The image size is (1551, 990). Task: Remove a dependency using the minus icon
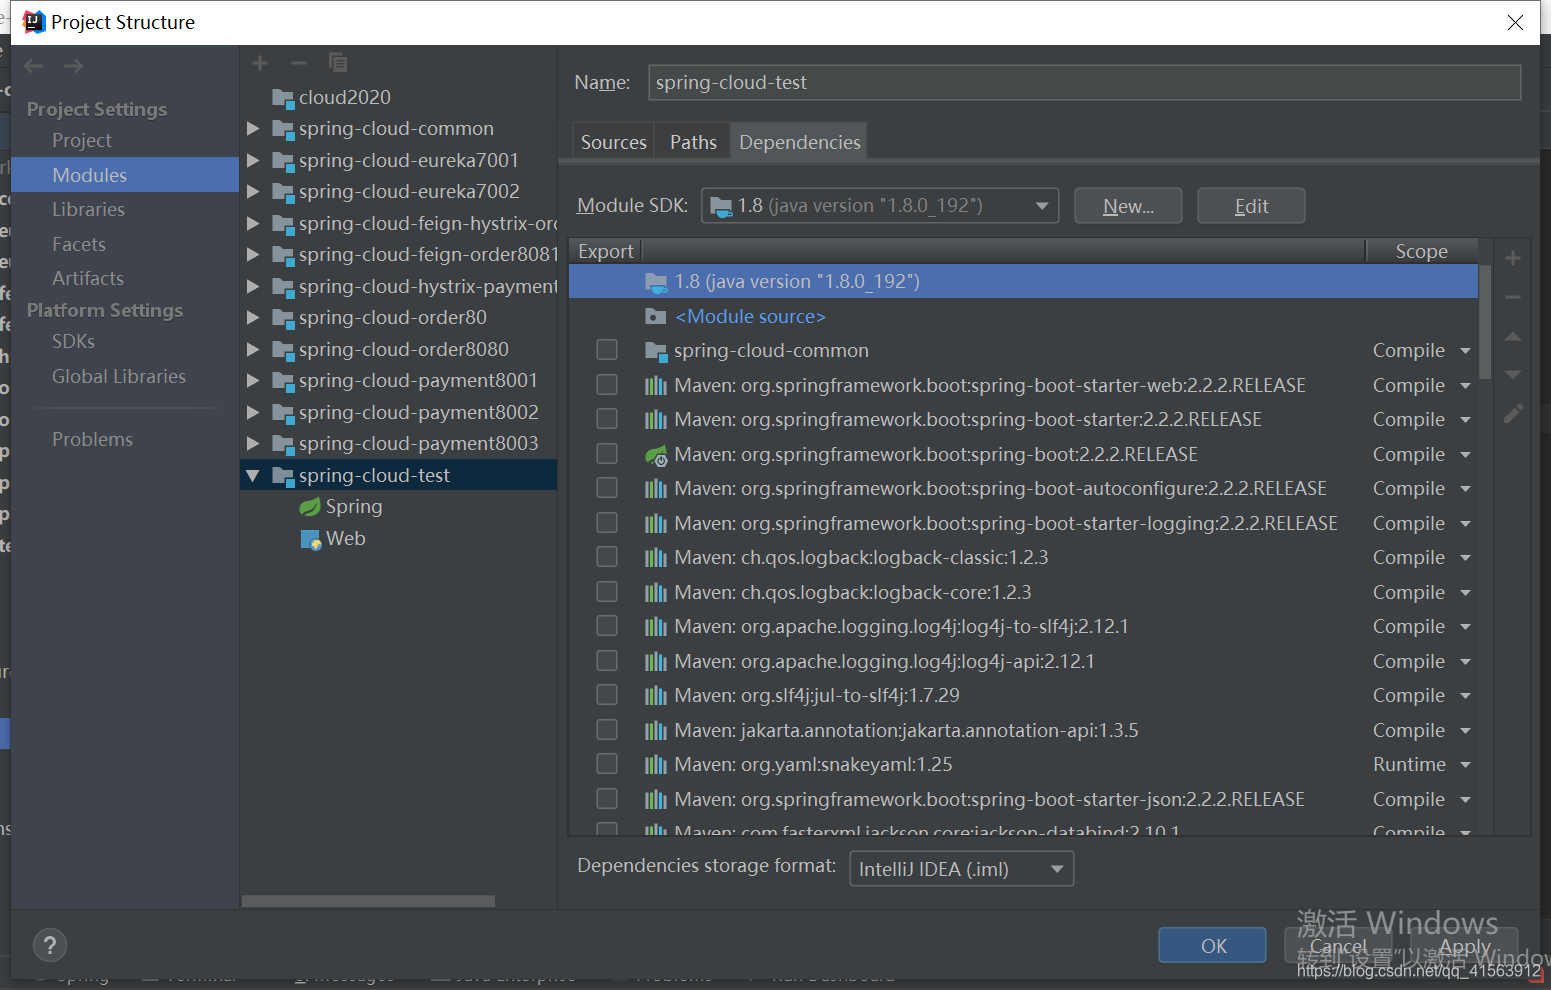[x=1513, y=297]
